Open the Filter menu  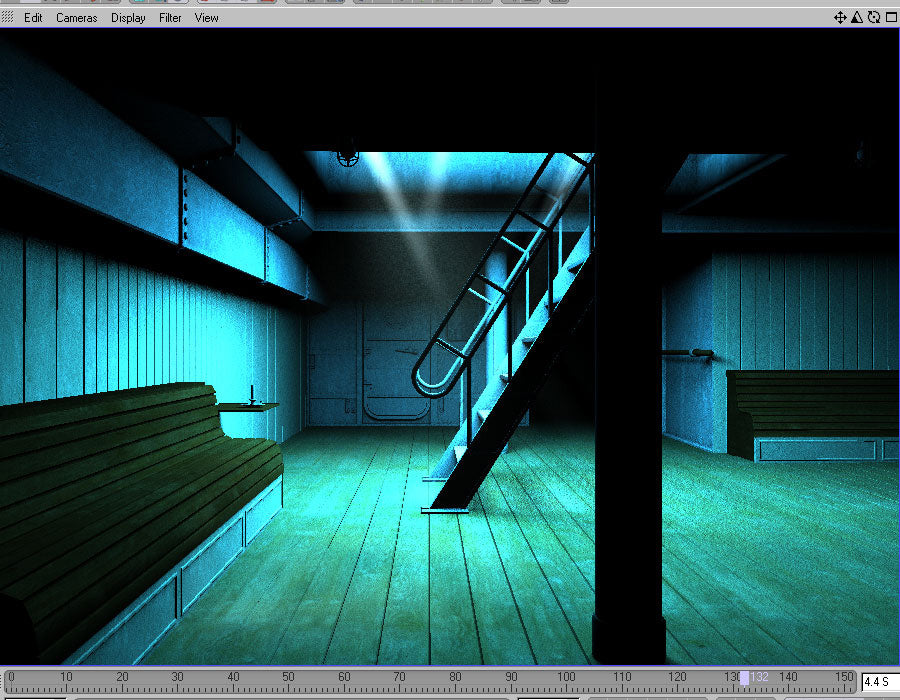[x=169, y=17]
